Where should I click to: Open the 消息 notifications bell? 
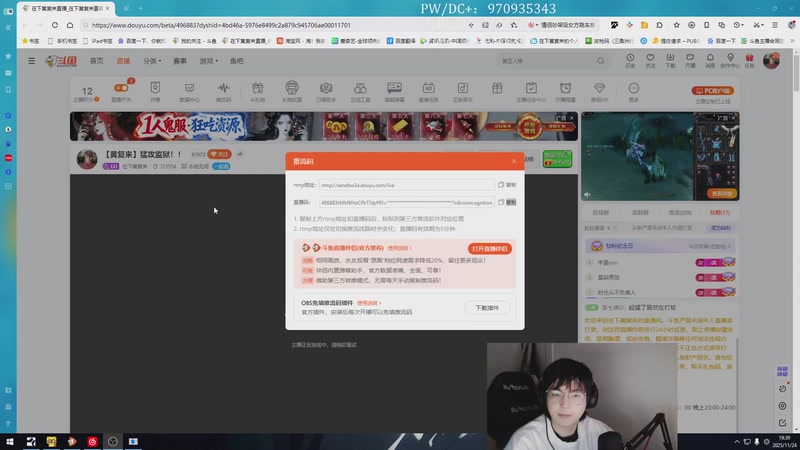[x=710, y=60]
